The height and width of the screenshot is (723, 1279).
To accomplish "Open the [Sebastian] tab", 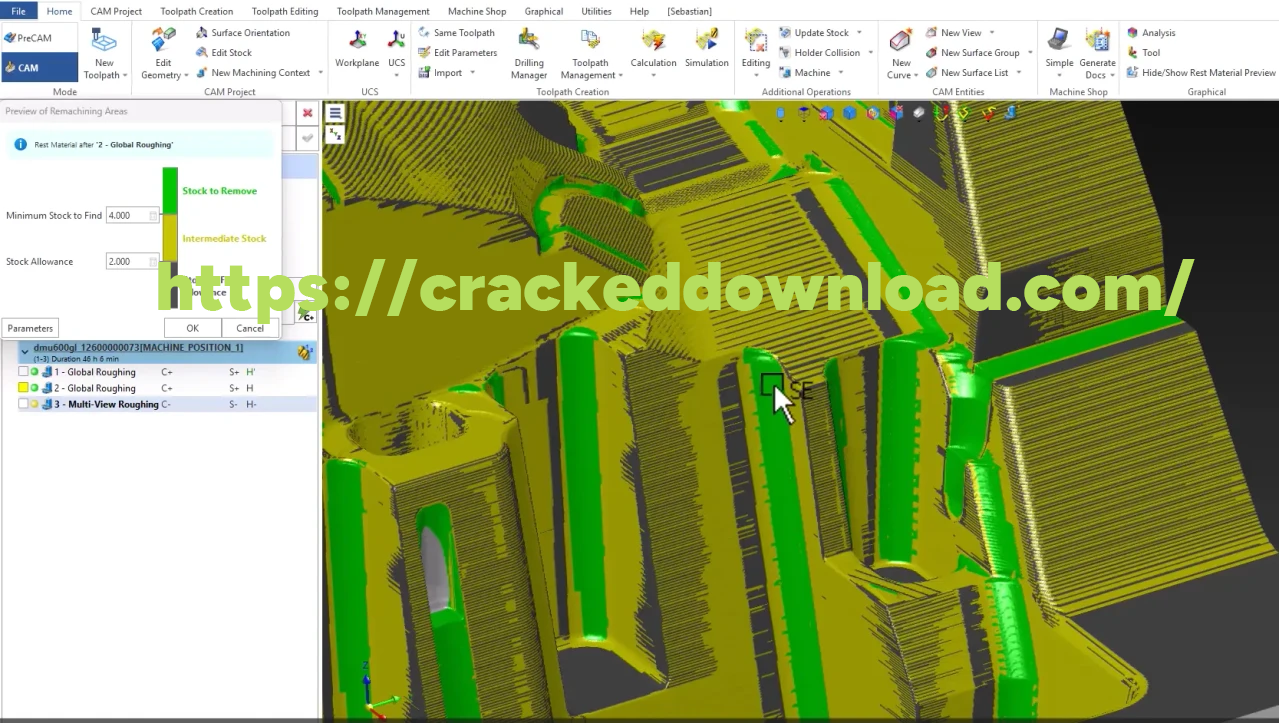I will [x=690, y=11].
